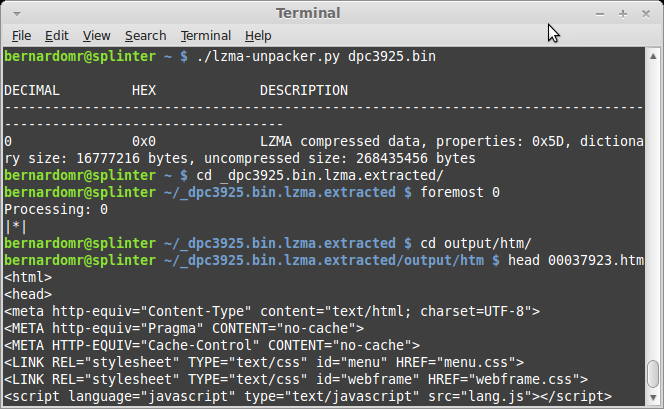Click the script line referencing lang.js
The image size is (664, 409).
coord(308,396)
